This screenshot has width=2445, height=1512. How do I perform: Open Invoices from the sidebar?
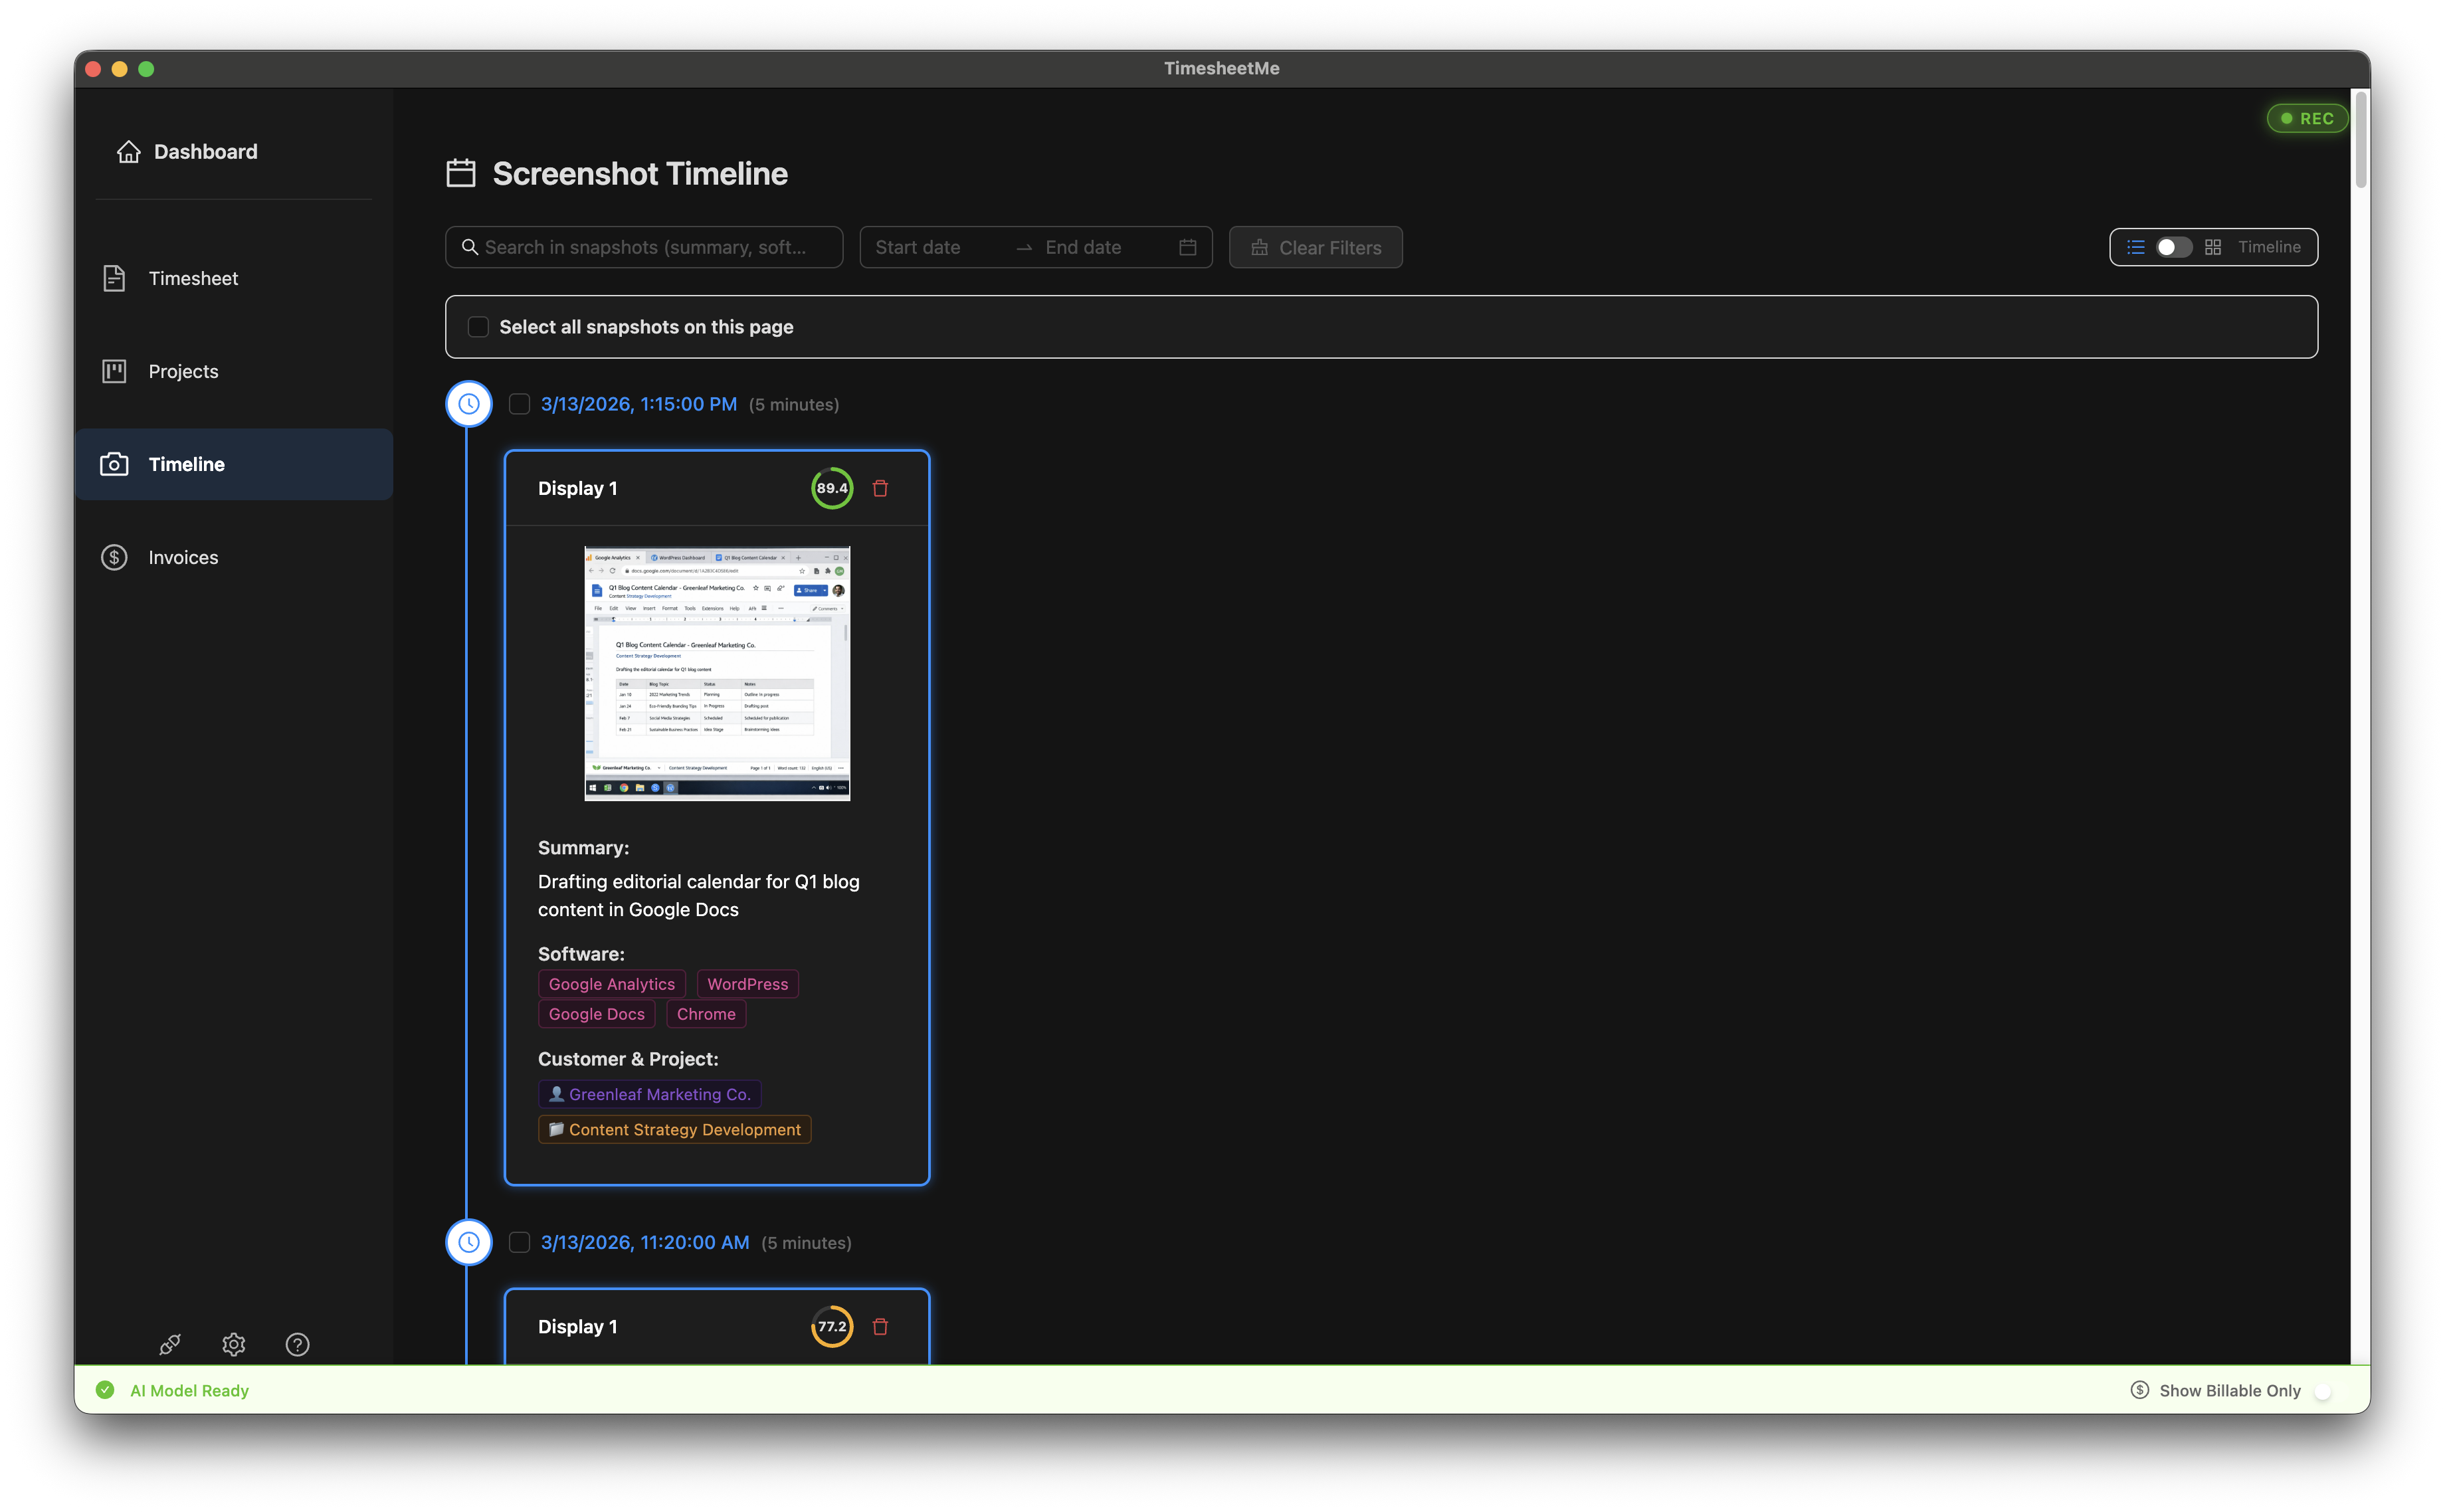click(x=183, y=557)
